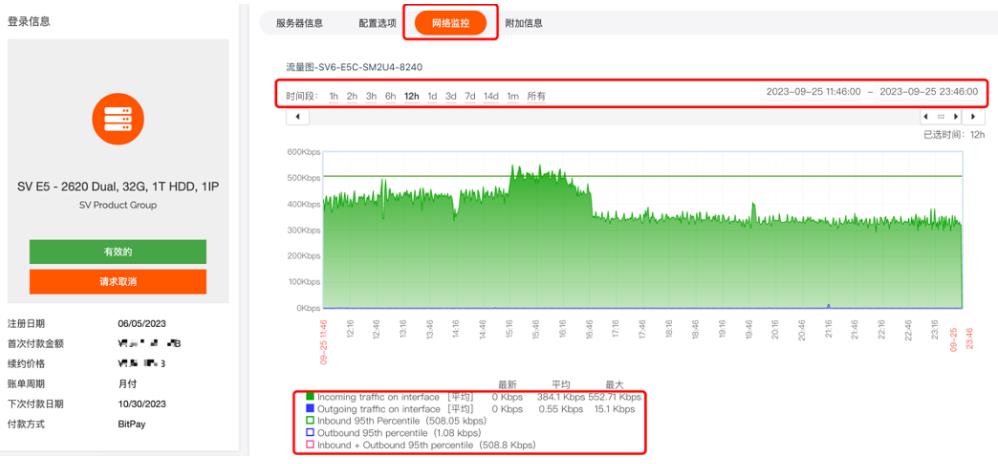
Task: Switch to the 附加信息 tab
Action: click(524, 23)
